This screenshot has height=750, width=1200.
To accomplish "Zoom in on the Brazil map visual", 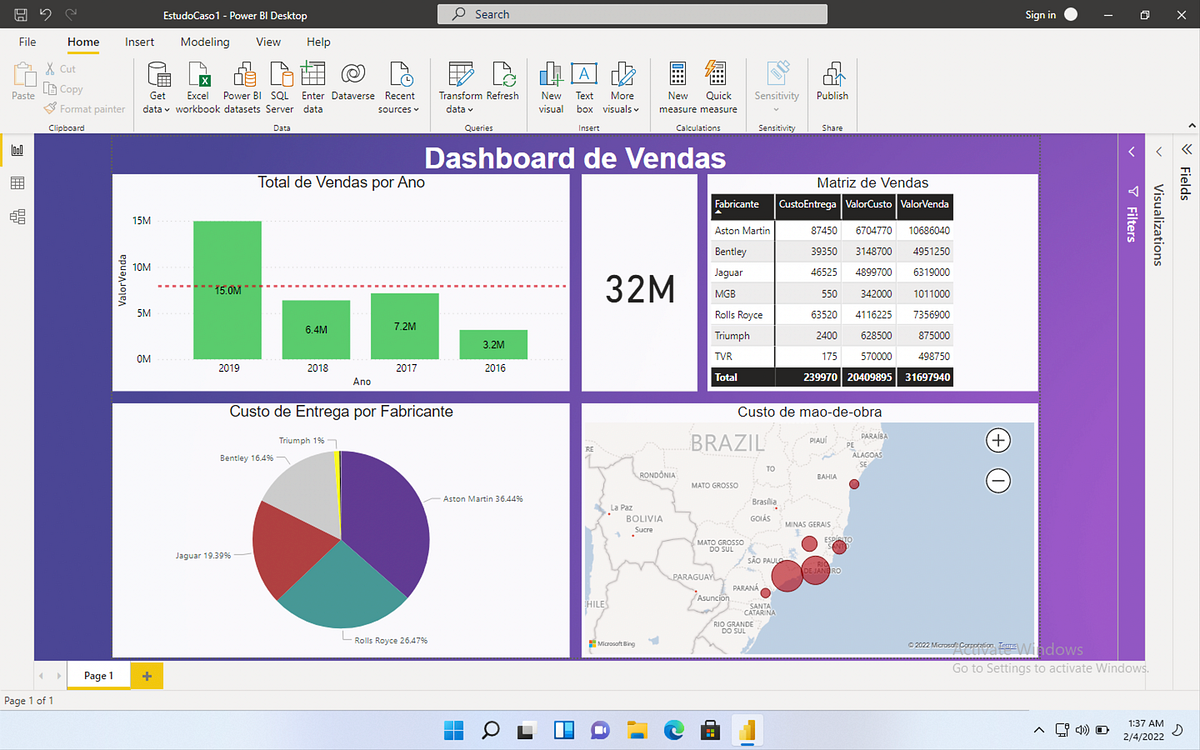I will pos(996,440).
